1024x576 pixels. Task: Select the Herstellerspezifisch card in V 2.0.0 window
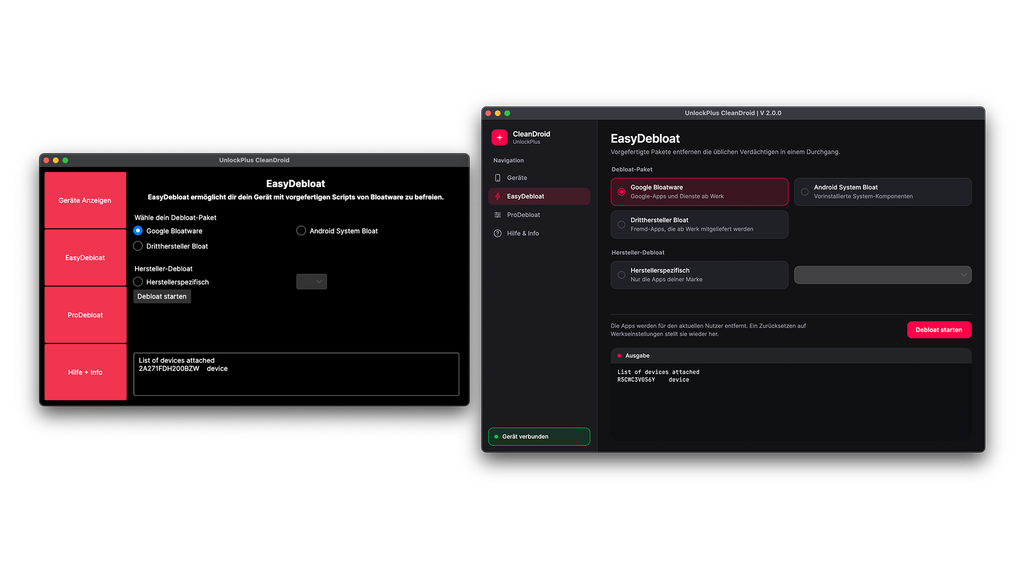(699, 275)
